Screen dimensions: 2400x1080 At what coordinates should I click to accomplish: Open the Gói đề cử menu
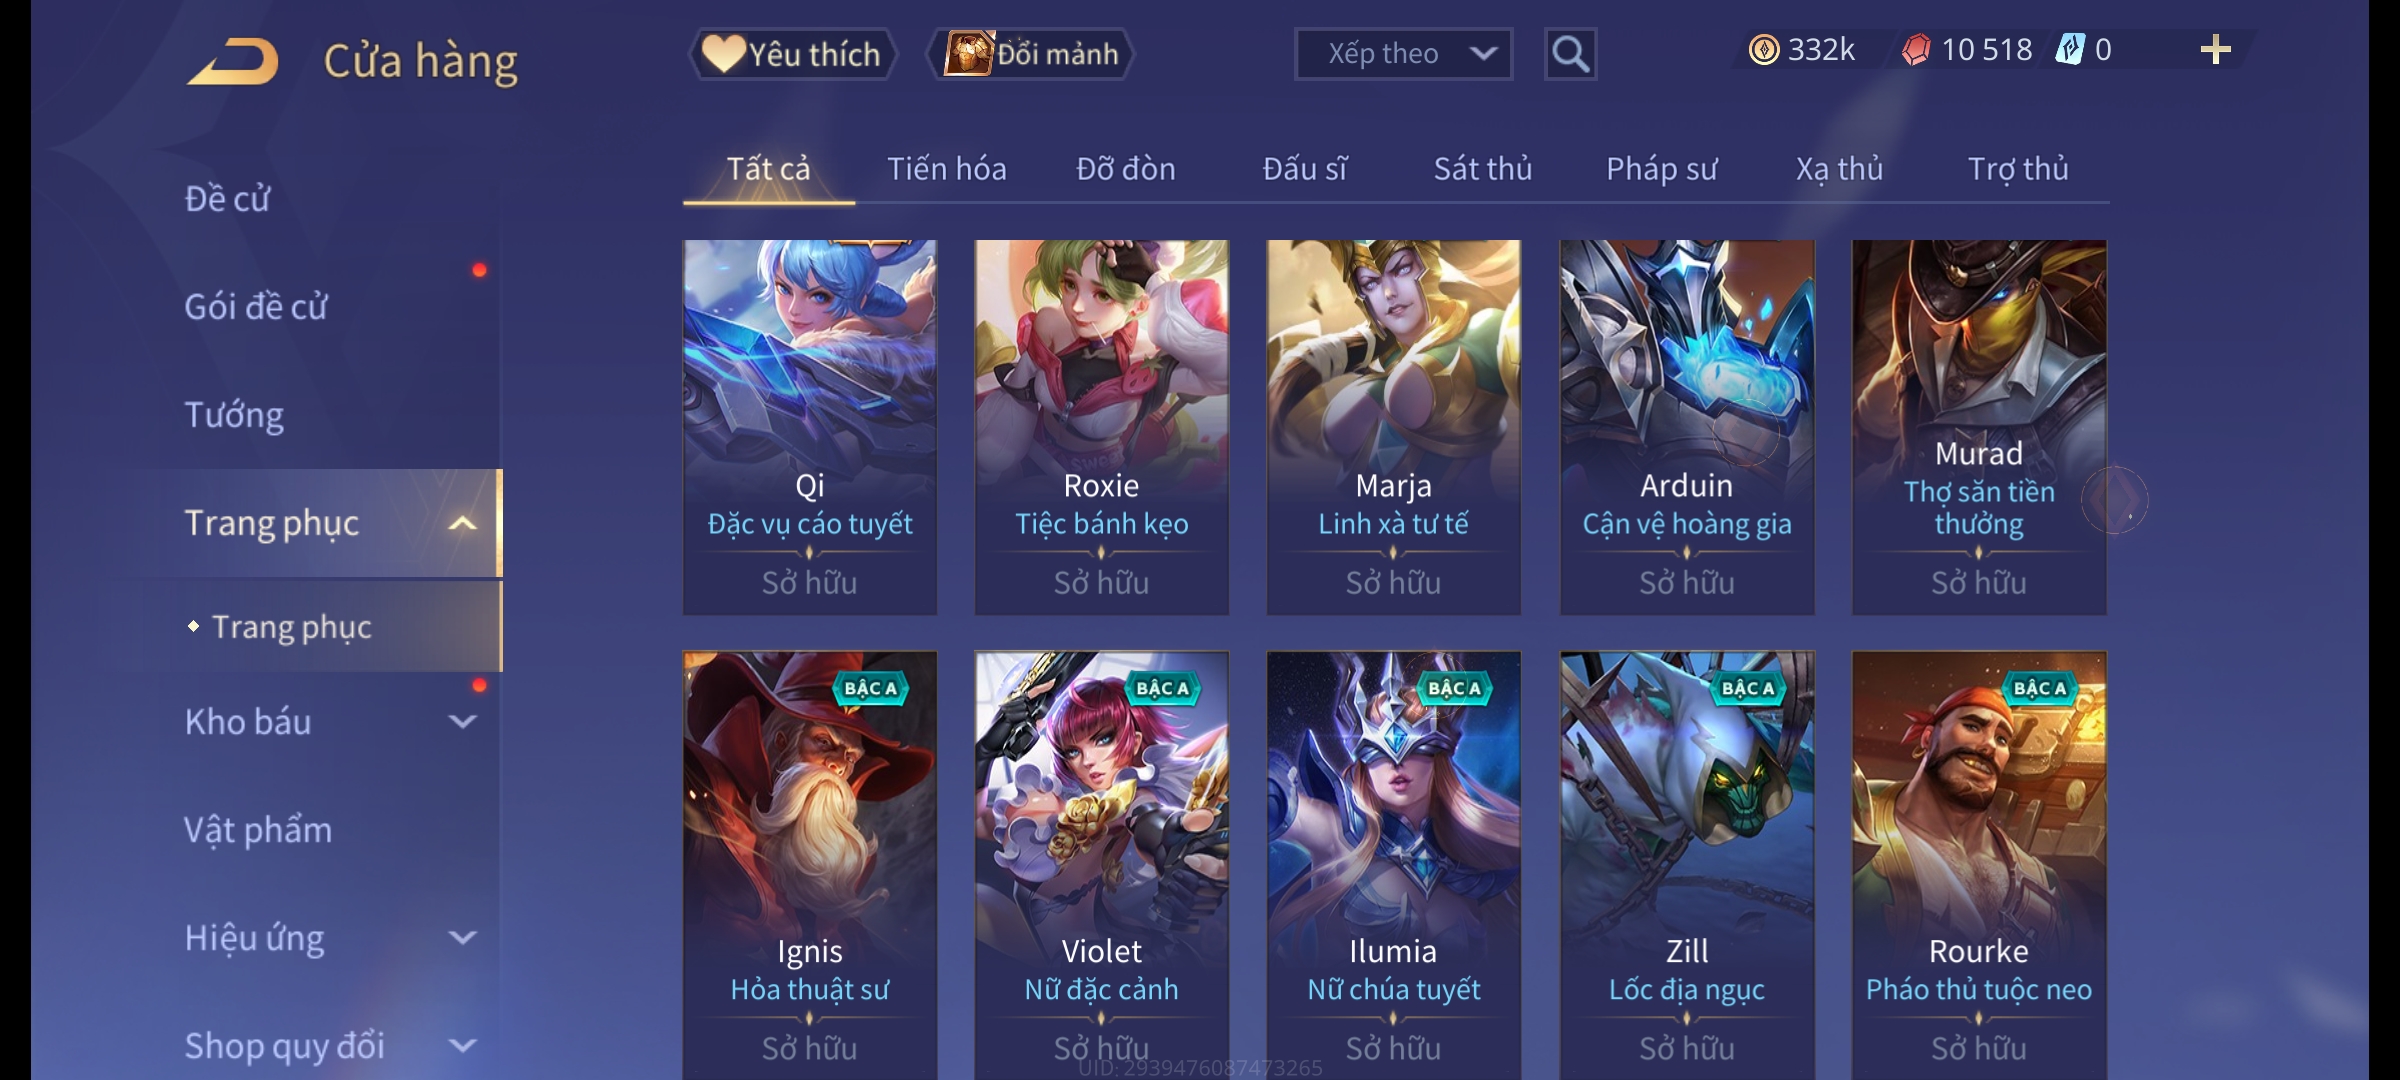255,307
